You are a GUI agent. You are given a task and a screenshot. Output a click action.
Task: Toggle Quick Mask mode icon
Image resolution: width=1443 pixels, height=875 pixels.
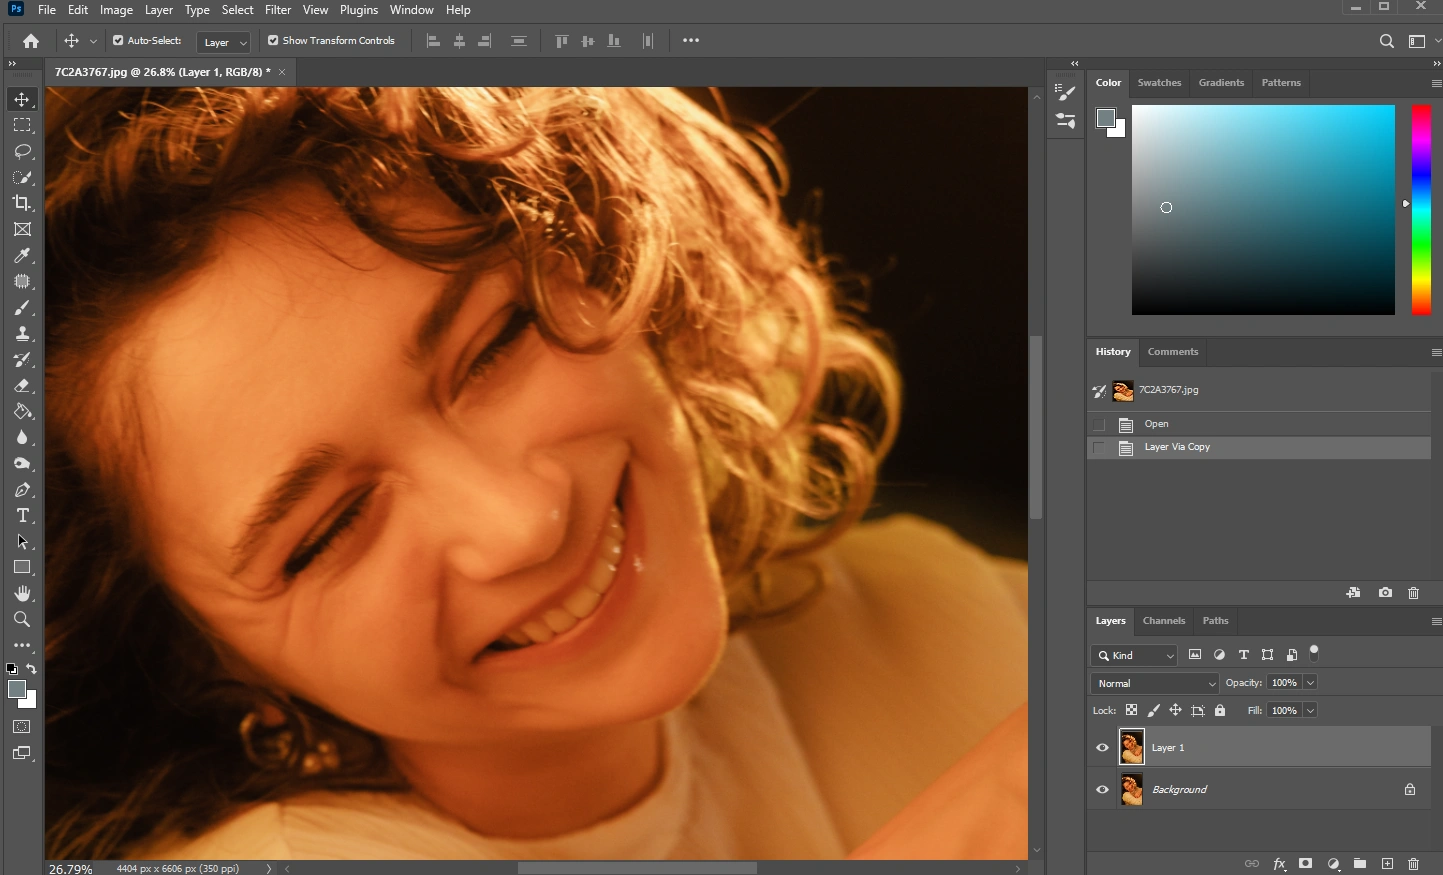tap(22, 727)
